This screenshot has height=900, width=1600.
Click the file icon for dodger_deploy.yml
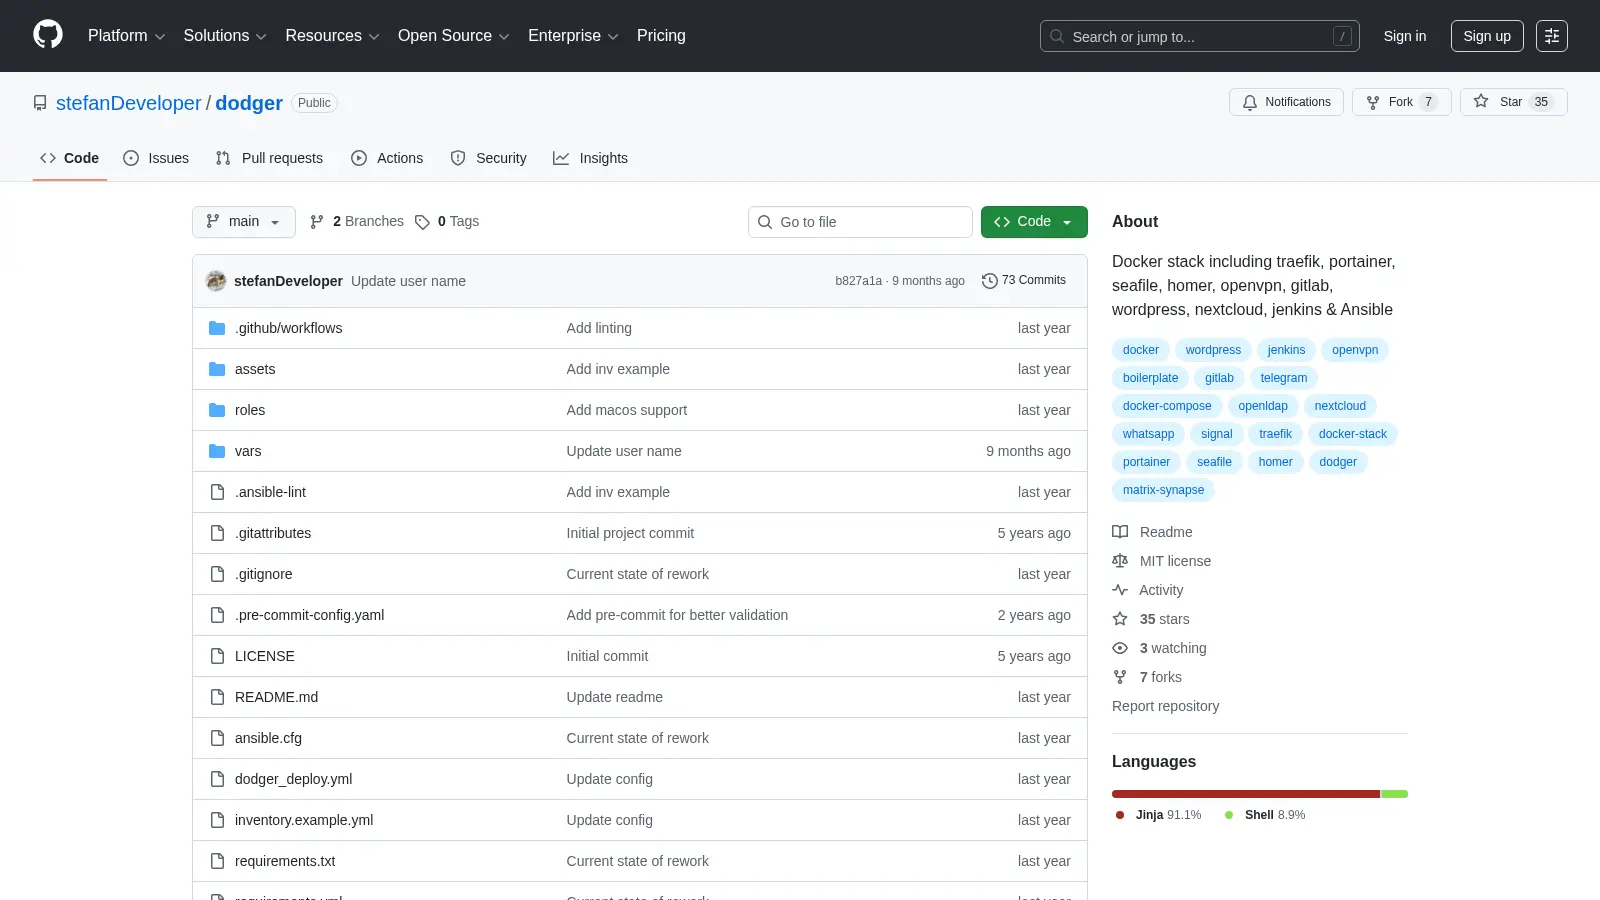217,779
